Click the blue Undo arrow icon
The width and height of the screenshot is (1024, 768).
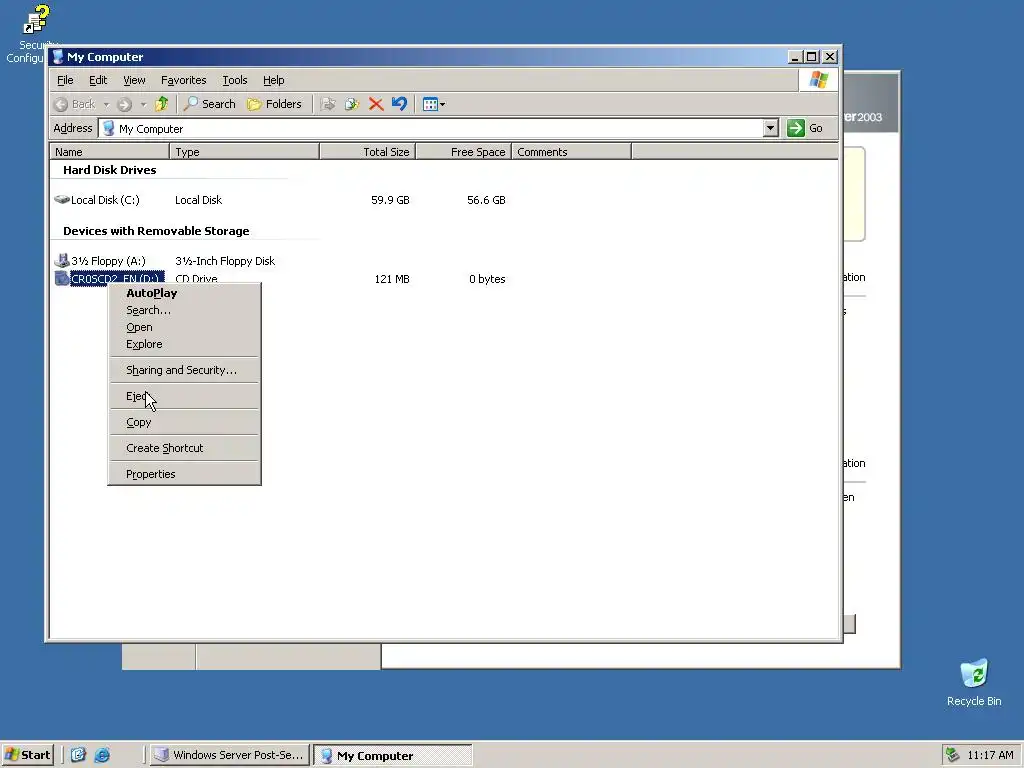pyautogui.click(x=400, y=104)
